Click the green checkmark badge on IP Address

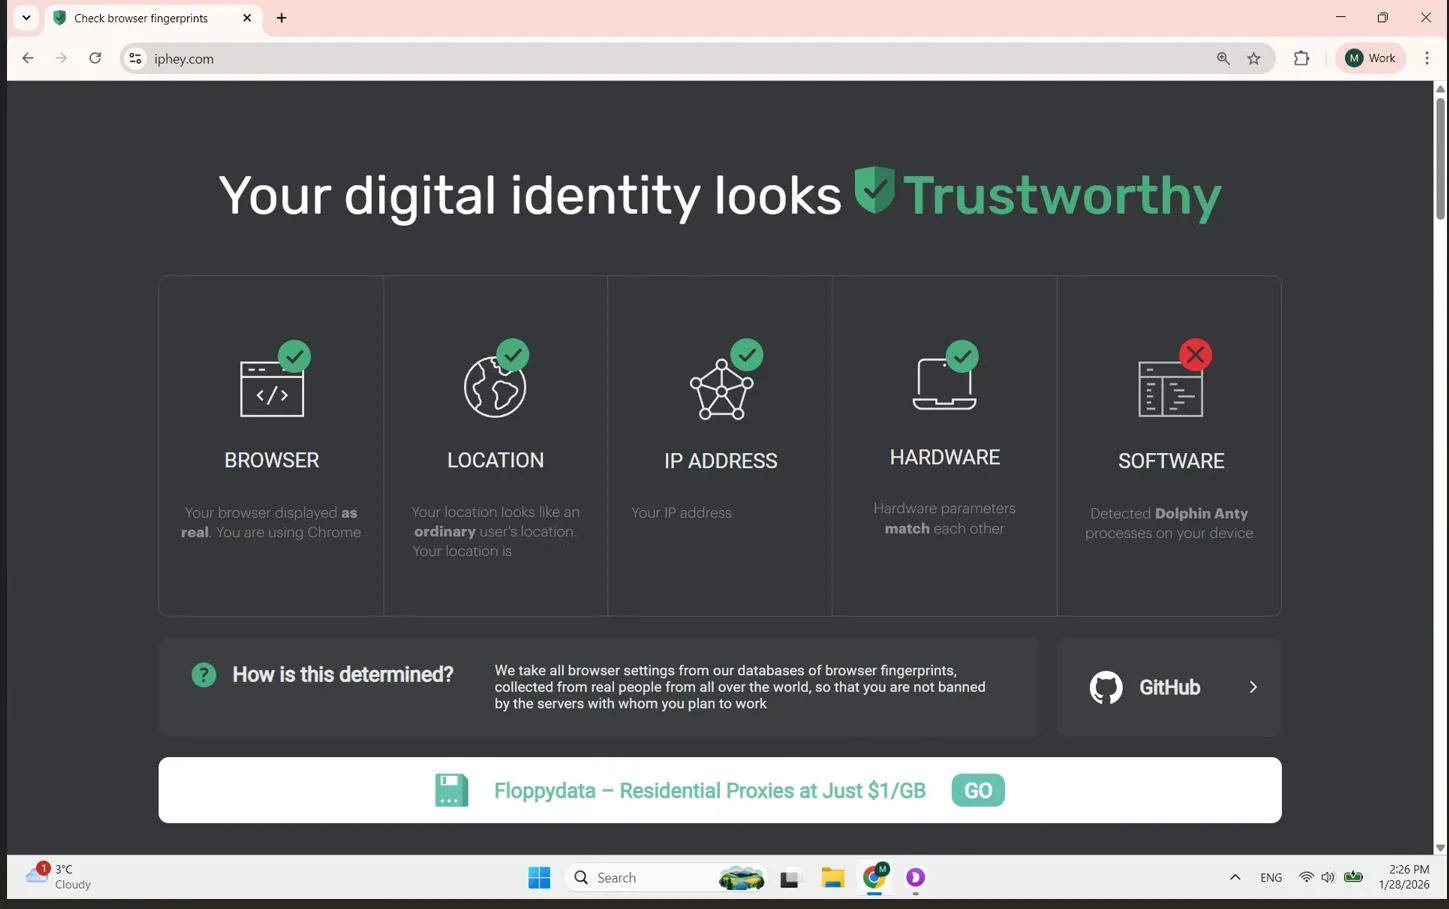pos(746,355)
